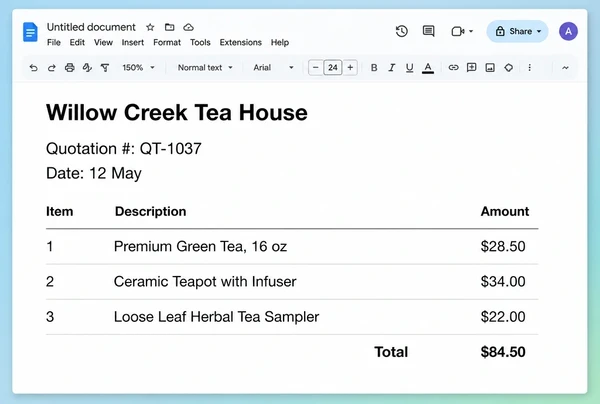The image size is (600, 404).
Task: Start a video call with camera icon
Action: 458,31
